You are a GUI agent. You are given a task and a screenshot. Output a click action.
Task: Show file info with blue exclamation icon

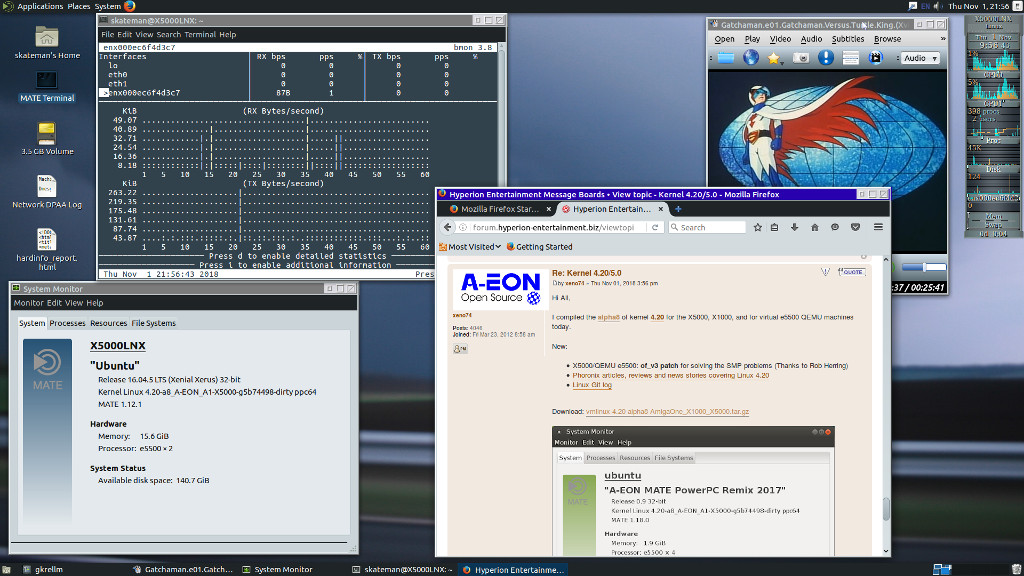click(825, 58)
